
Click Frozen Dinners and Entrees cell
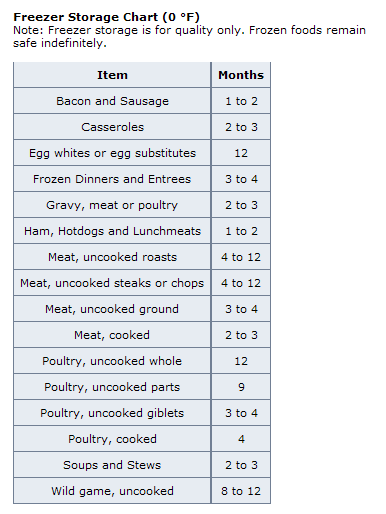click(112, 179)
